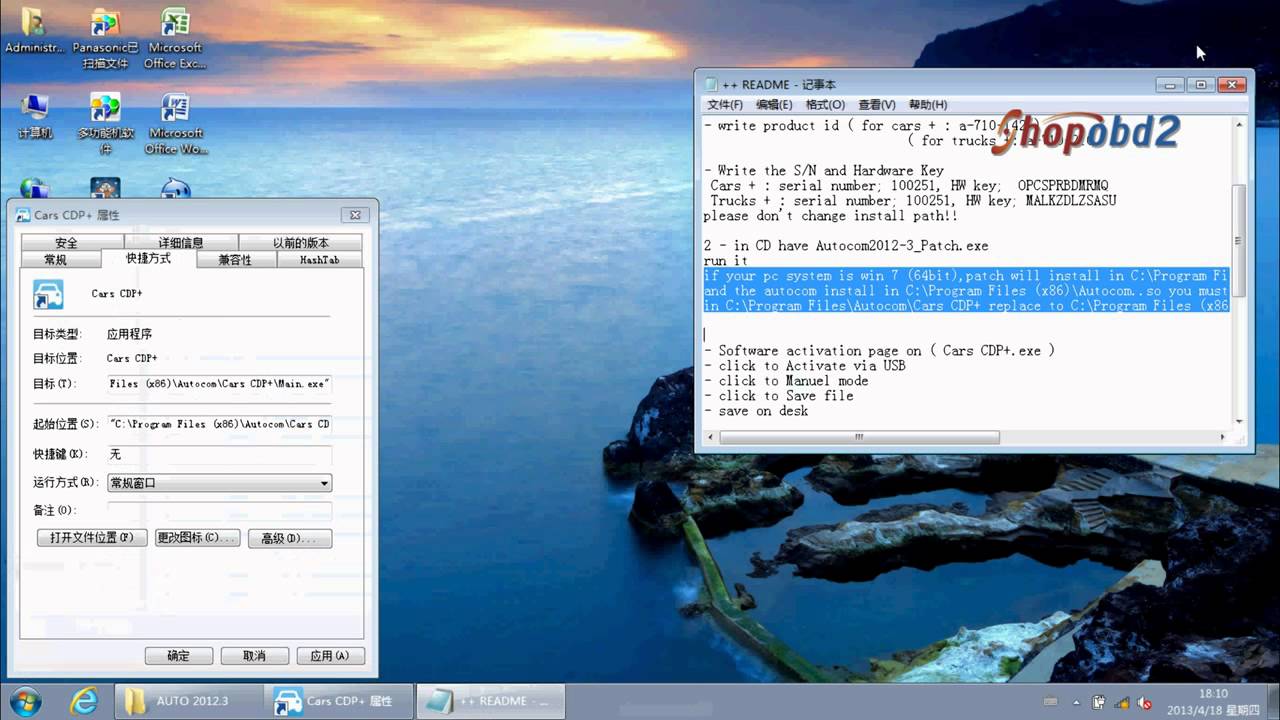Open the 帮助(H) menu in Notepad
This screenshot has width=1280, height=720.
(927, 105)
